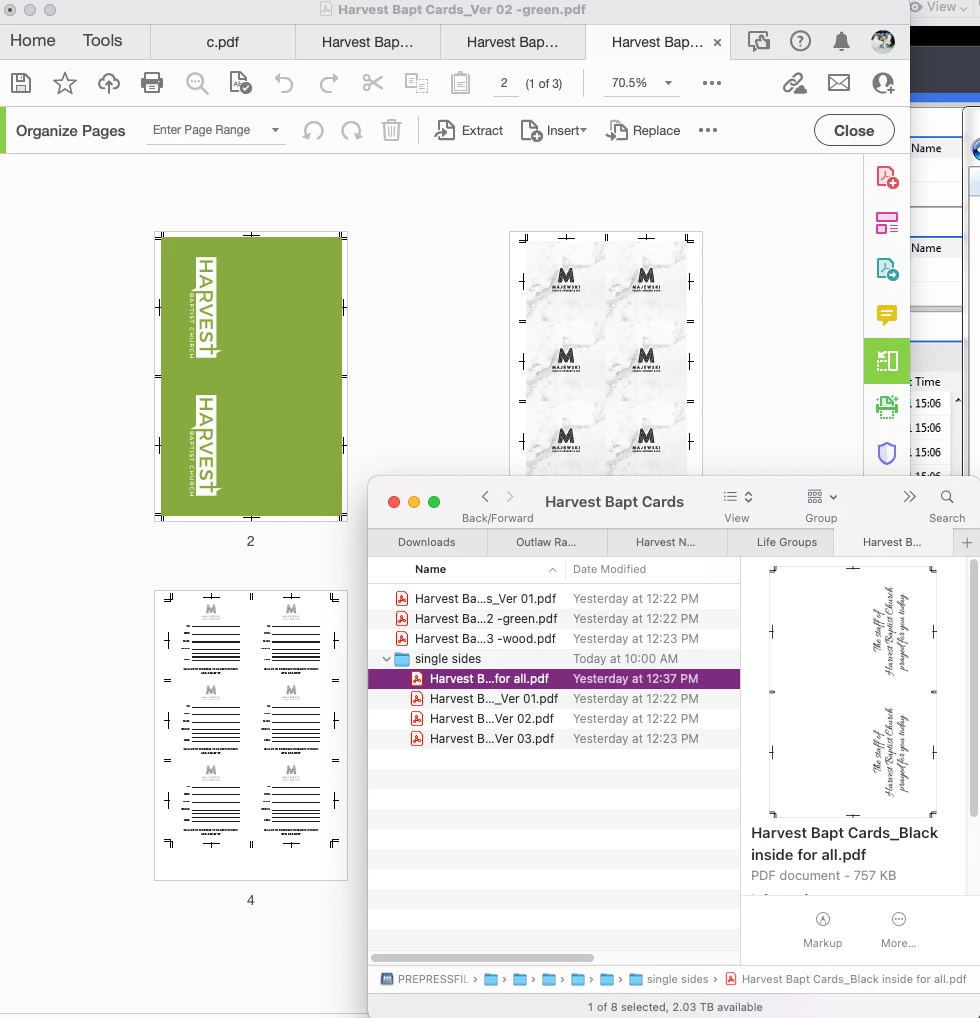
Task: Open the Finder Group dropdown
Action: 822,497
